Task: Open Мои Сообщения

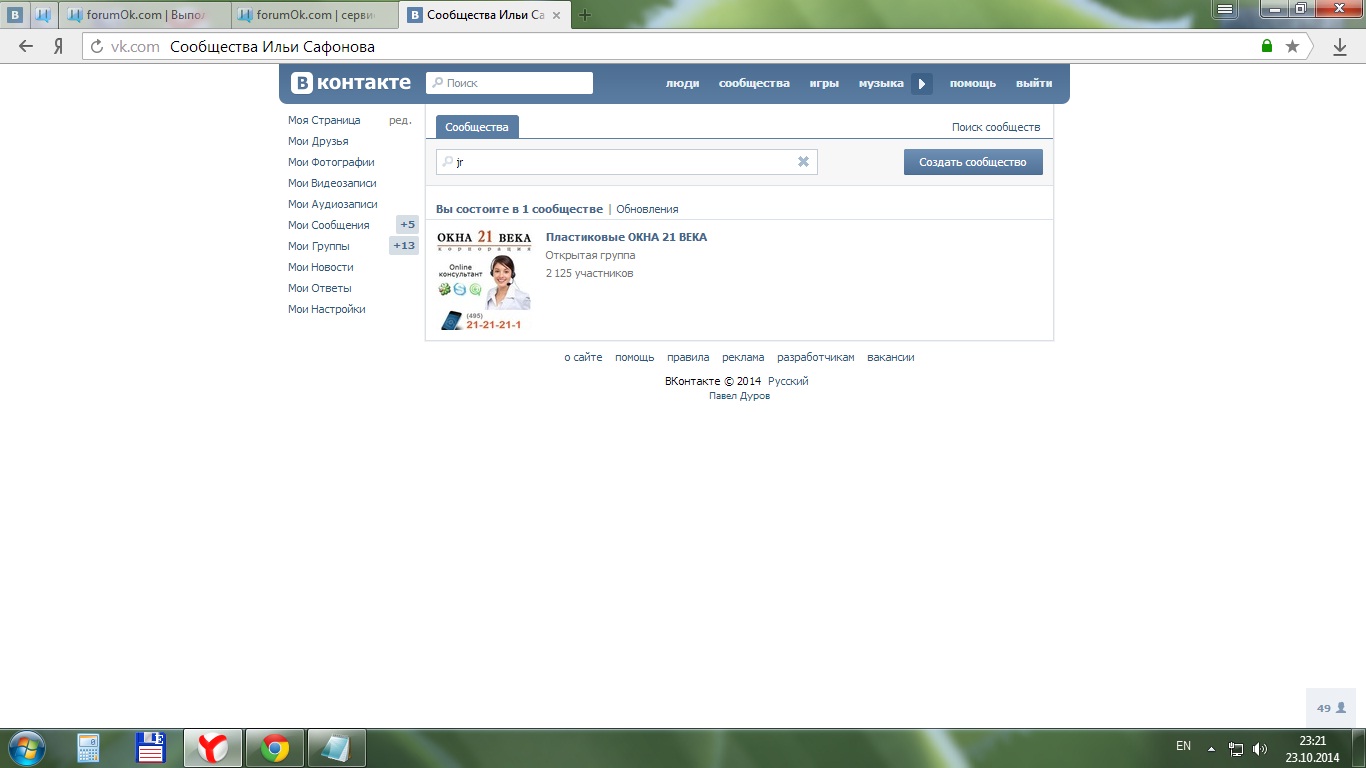Action: [329, 225]
